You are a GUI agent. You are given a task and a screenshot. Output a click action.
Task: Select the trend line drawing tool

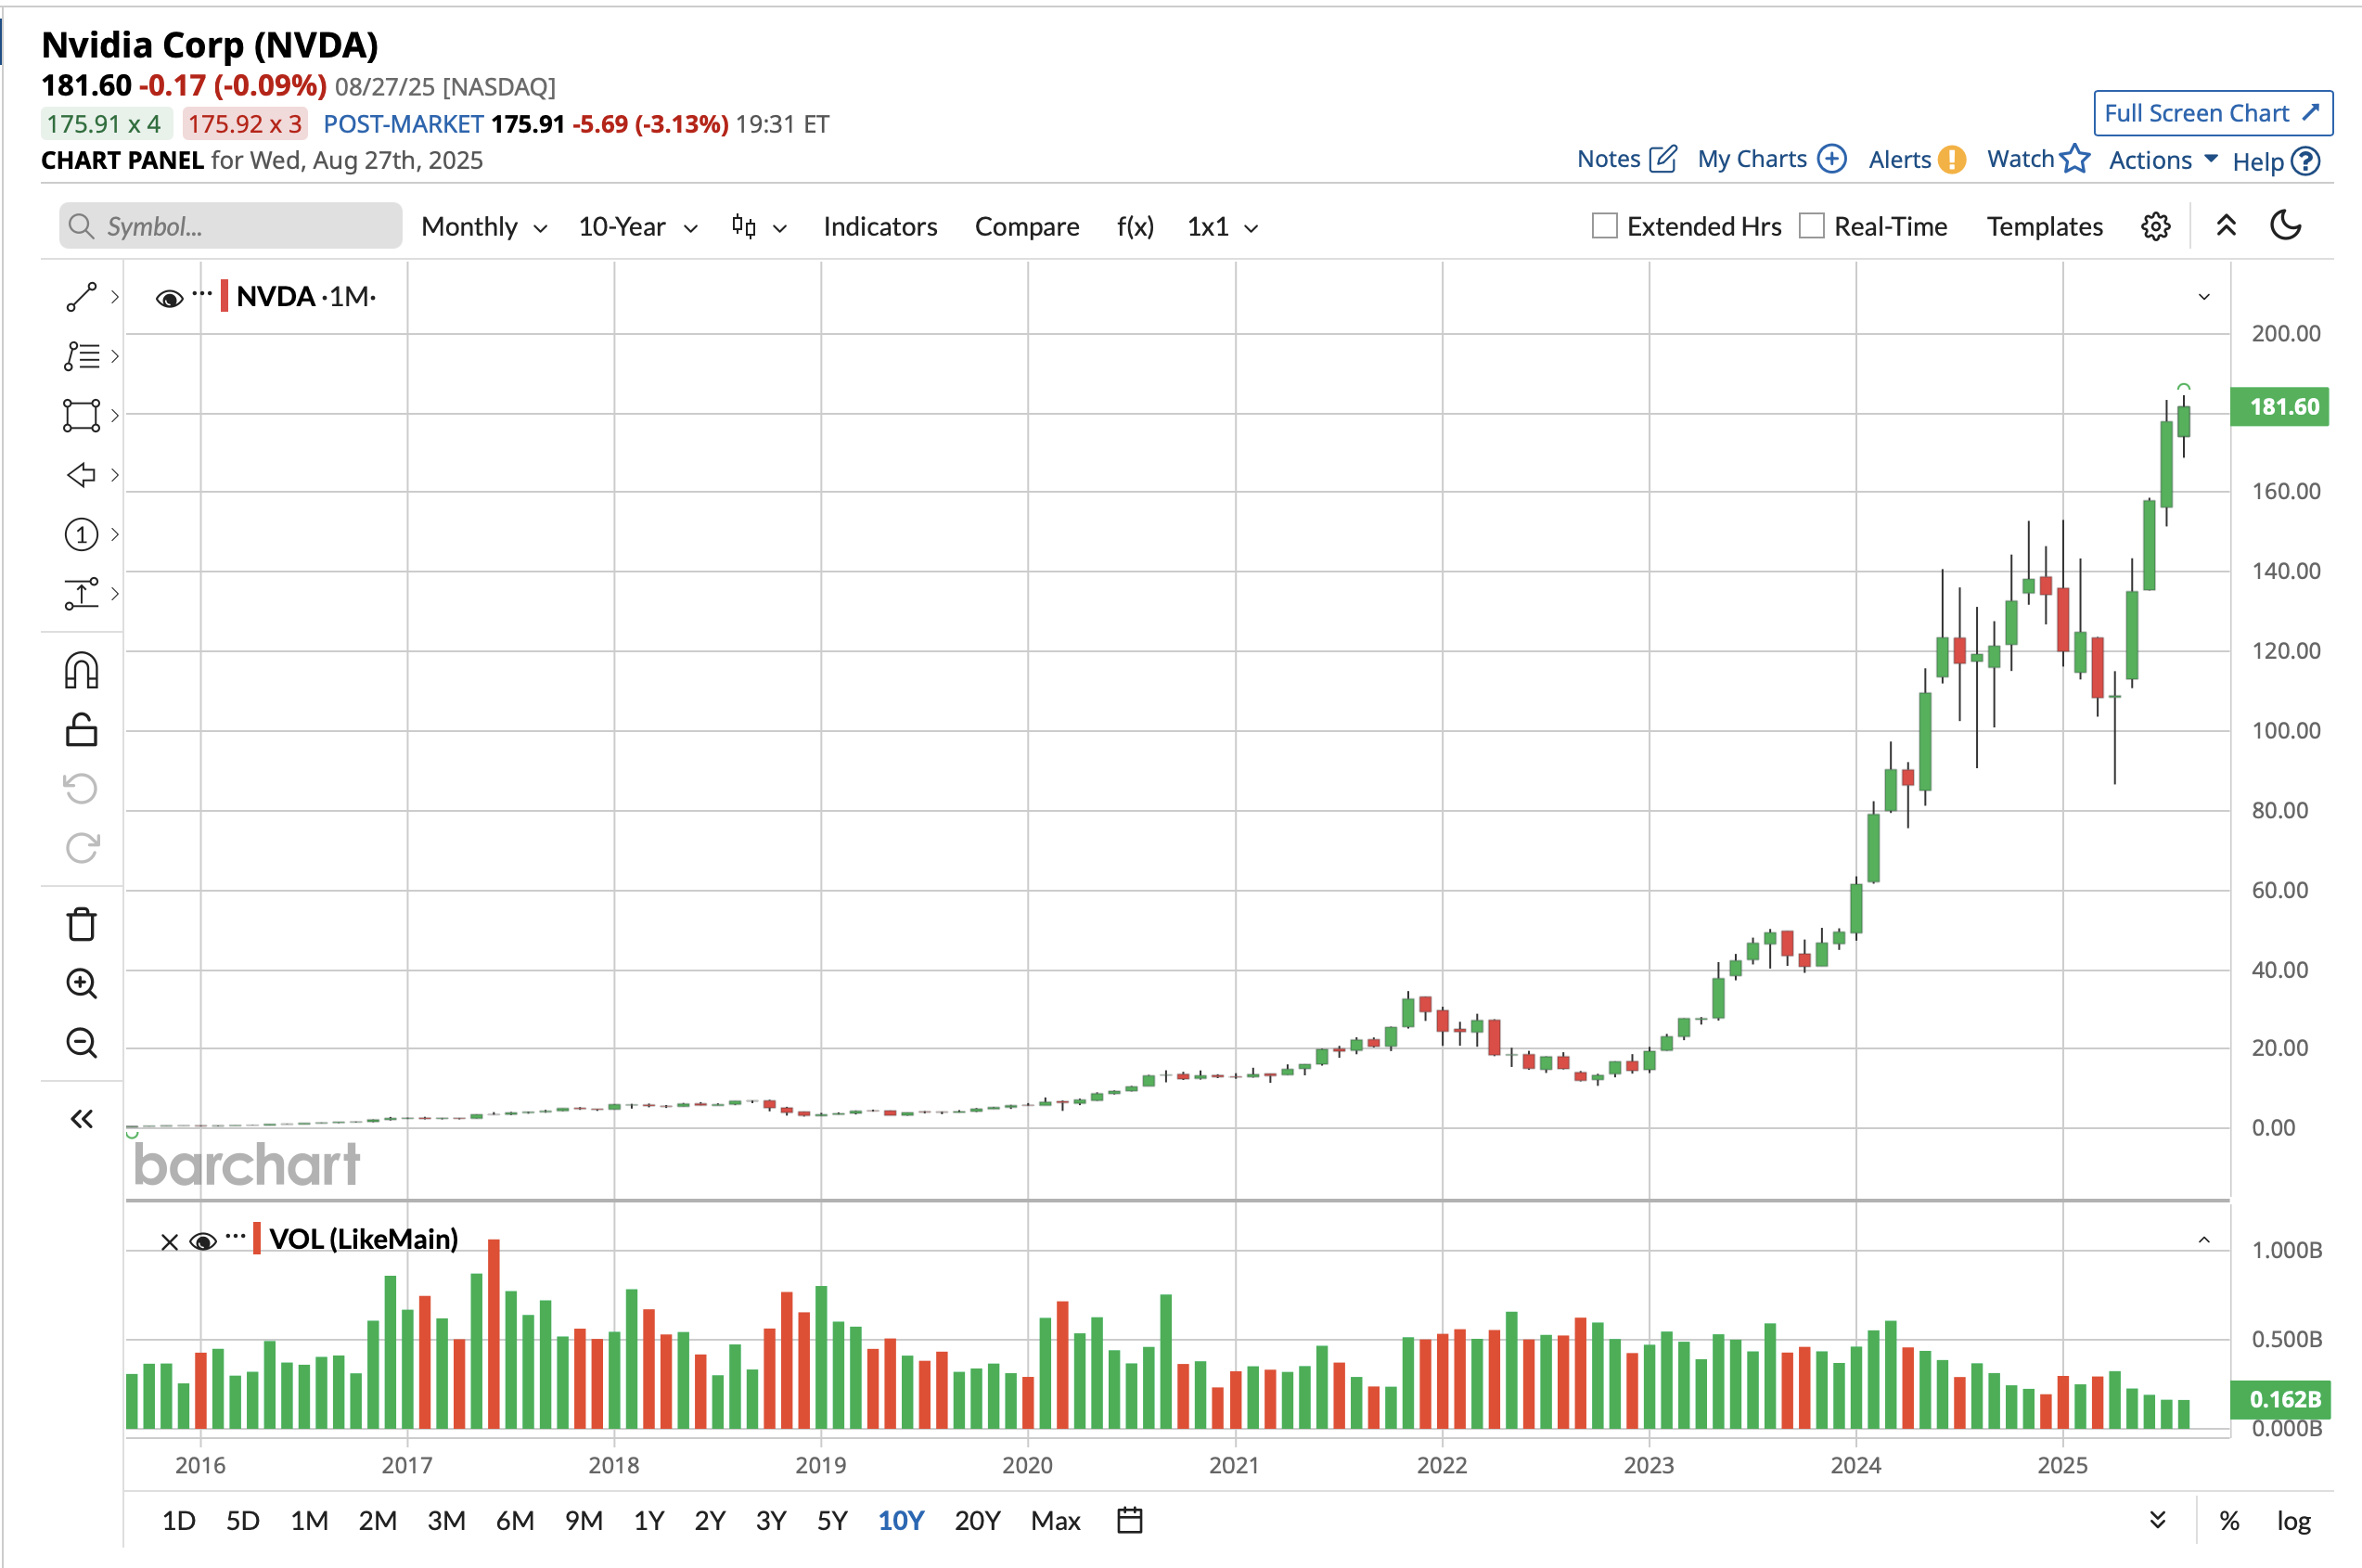click(81, 297)
